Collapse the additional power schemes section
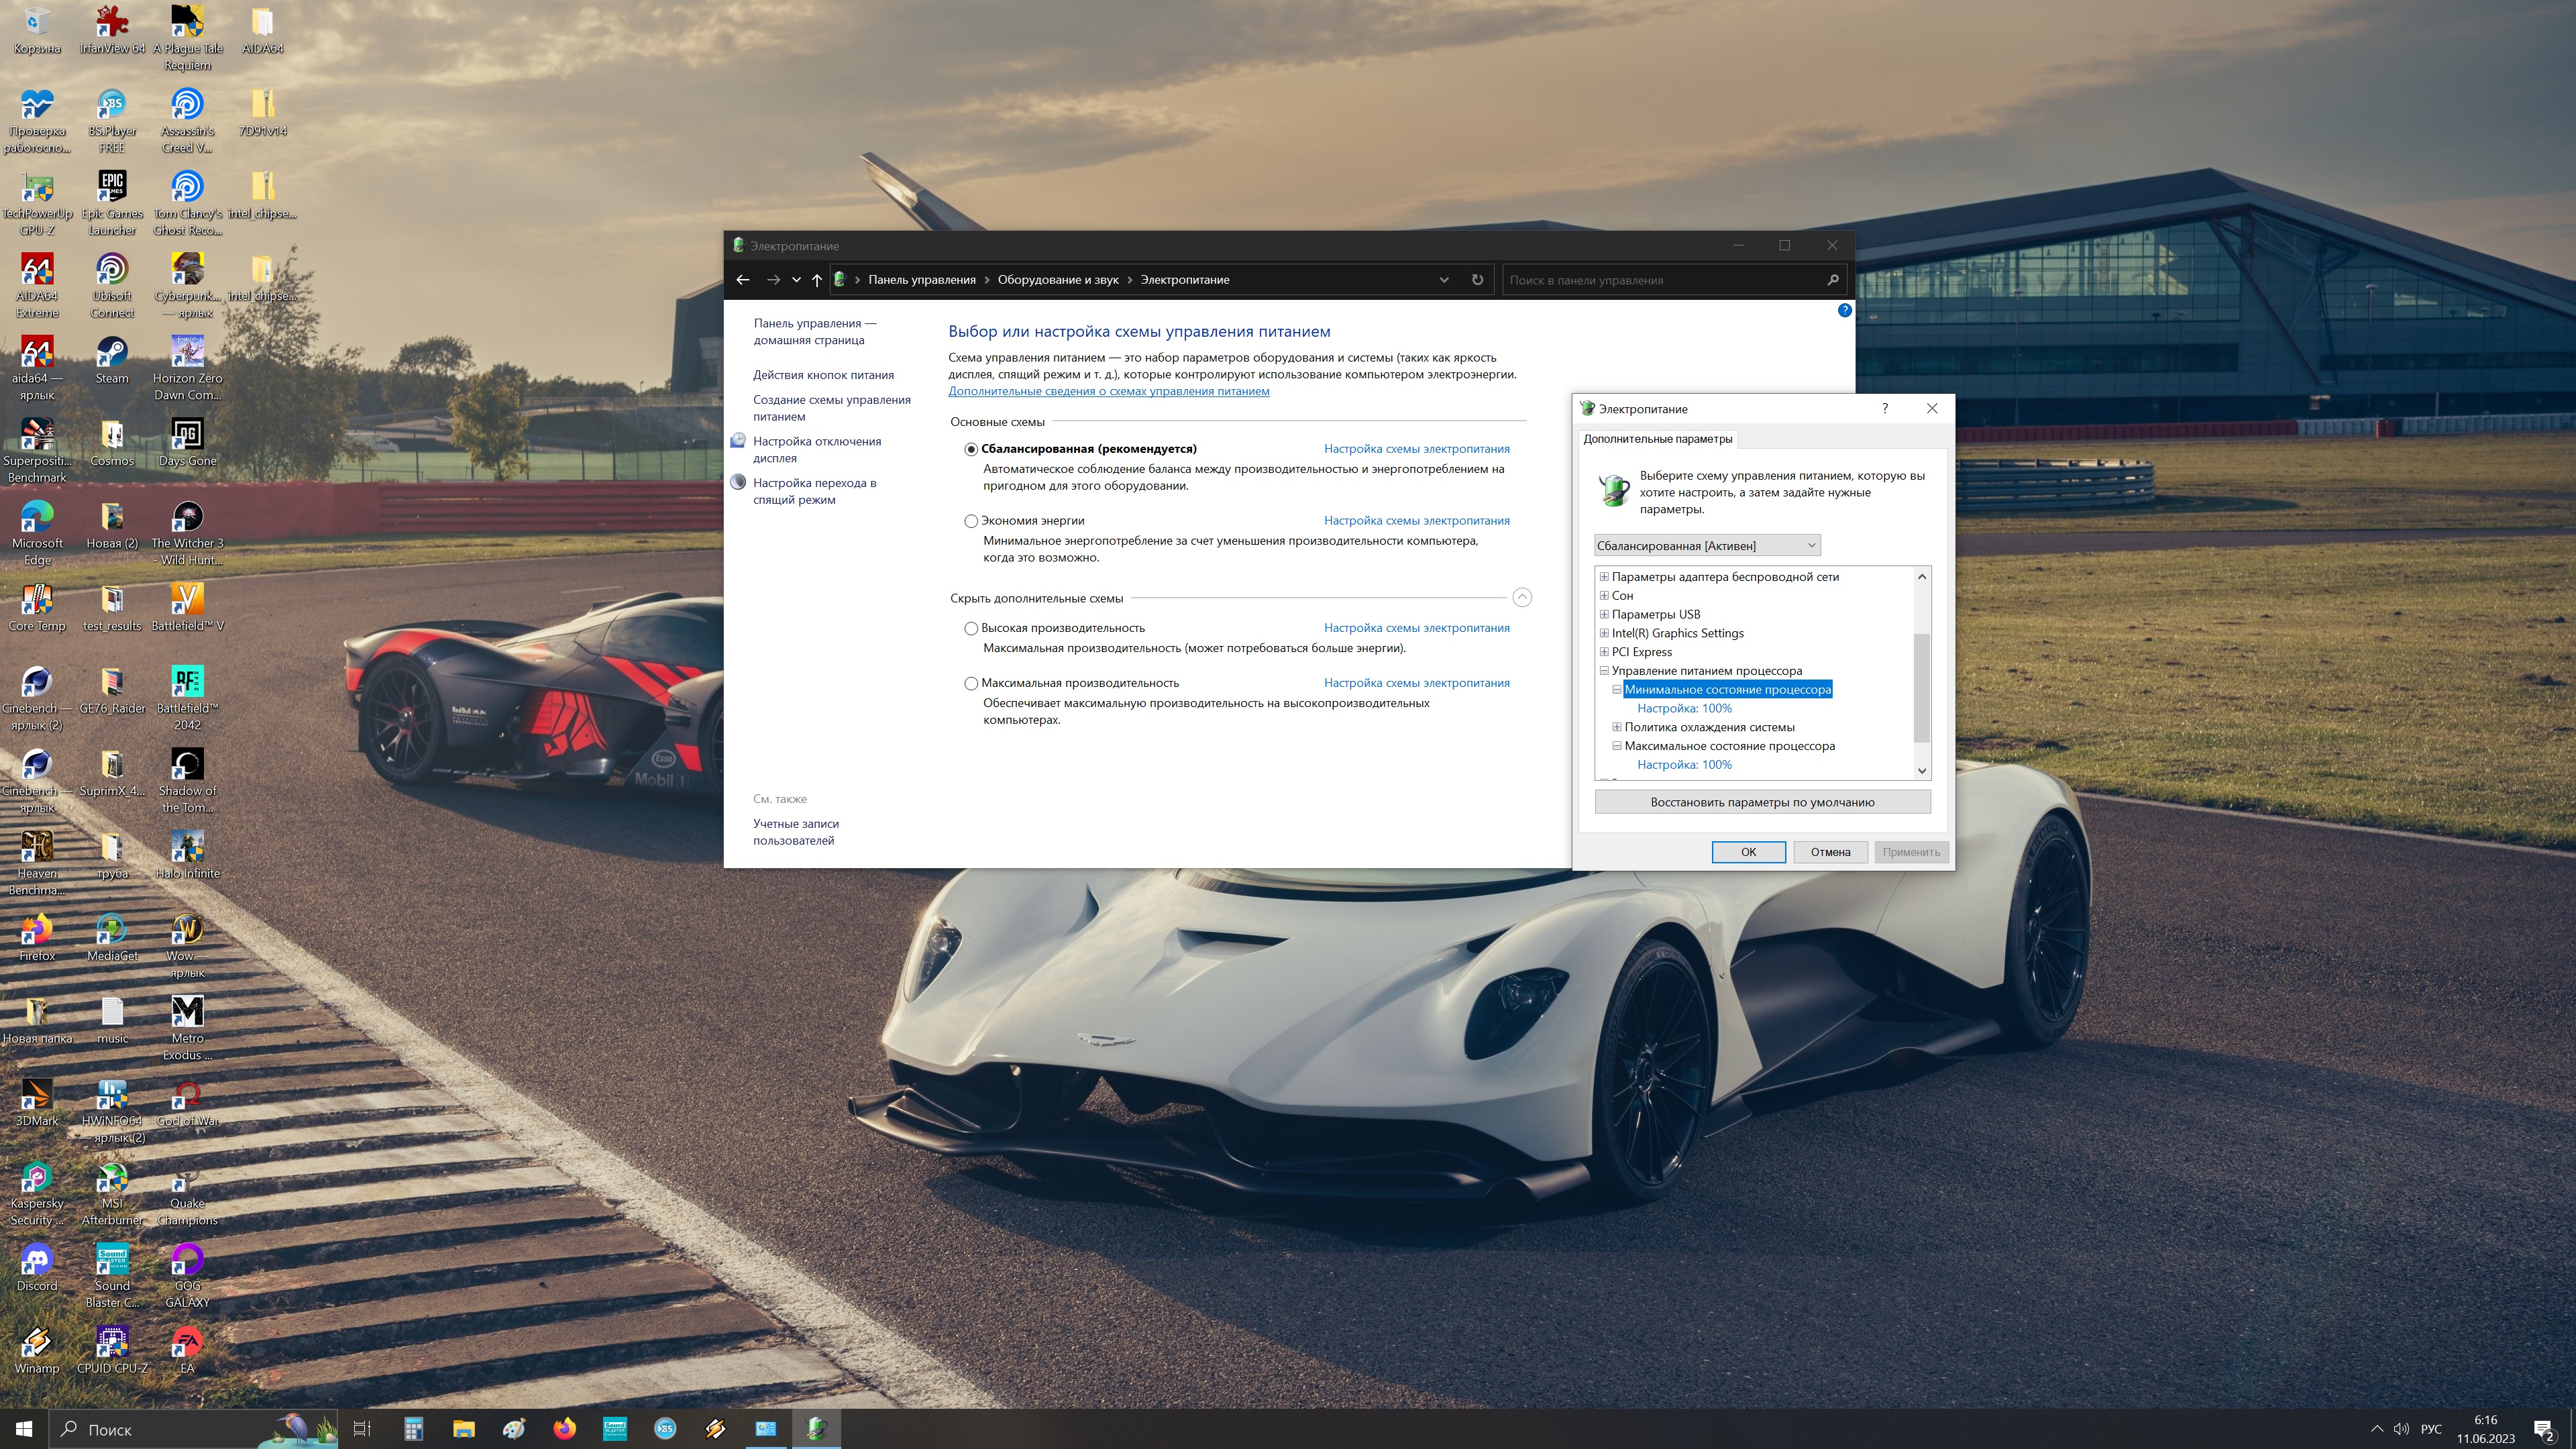Image resolution: width=2576 pixels, height=1449 pixels. pos(1521,598)
